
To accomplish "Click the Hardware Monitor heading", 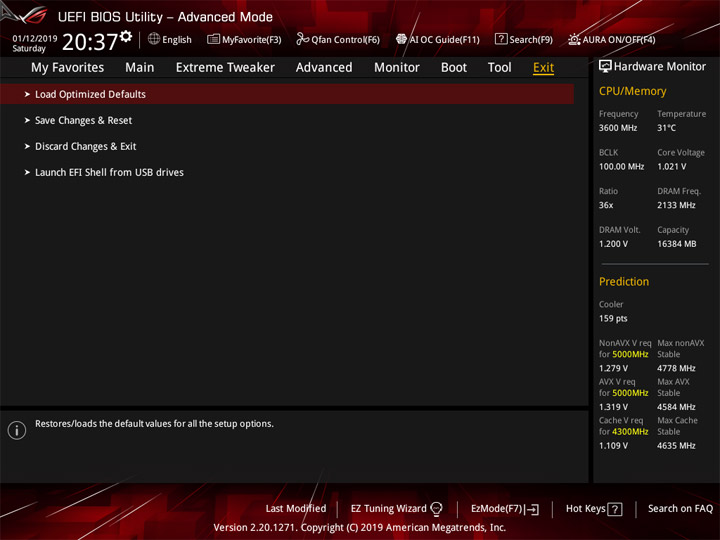I will point(659,67).
